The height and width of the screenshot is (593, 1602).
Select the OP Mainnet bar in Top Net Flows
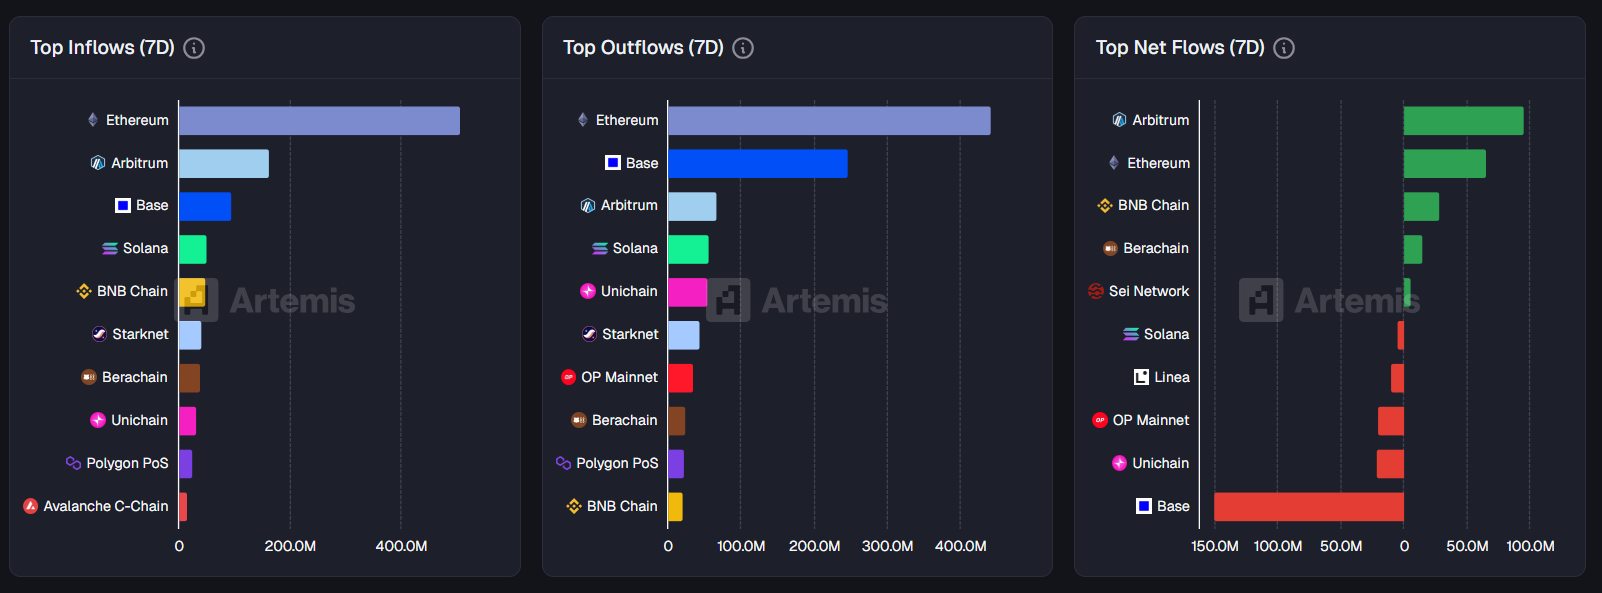[x=1391, y=421]
